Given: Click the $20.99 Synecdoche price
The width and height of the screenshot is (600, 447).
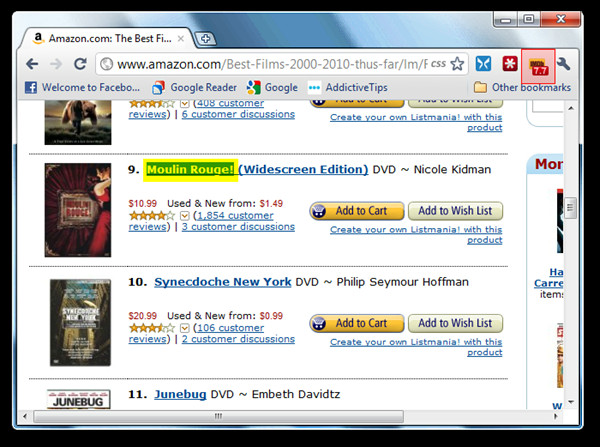Looking at the screenshot, I should click(x=143, y=316).
